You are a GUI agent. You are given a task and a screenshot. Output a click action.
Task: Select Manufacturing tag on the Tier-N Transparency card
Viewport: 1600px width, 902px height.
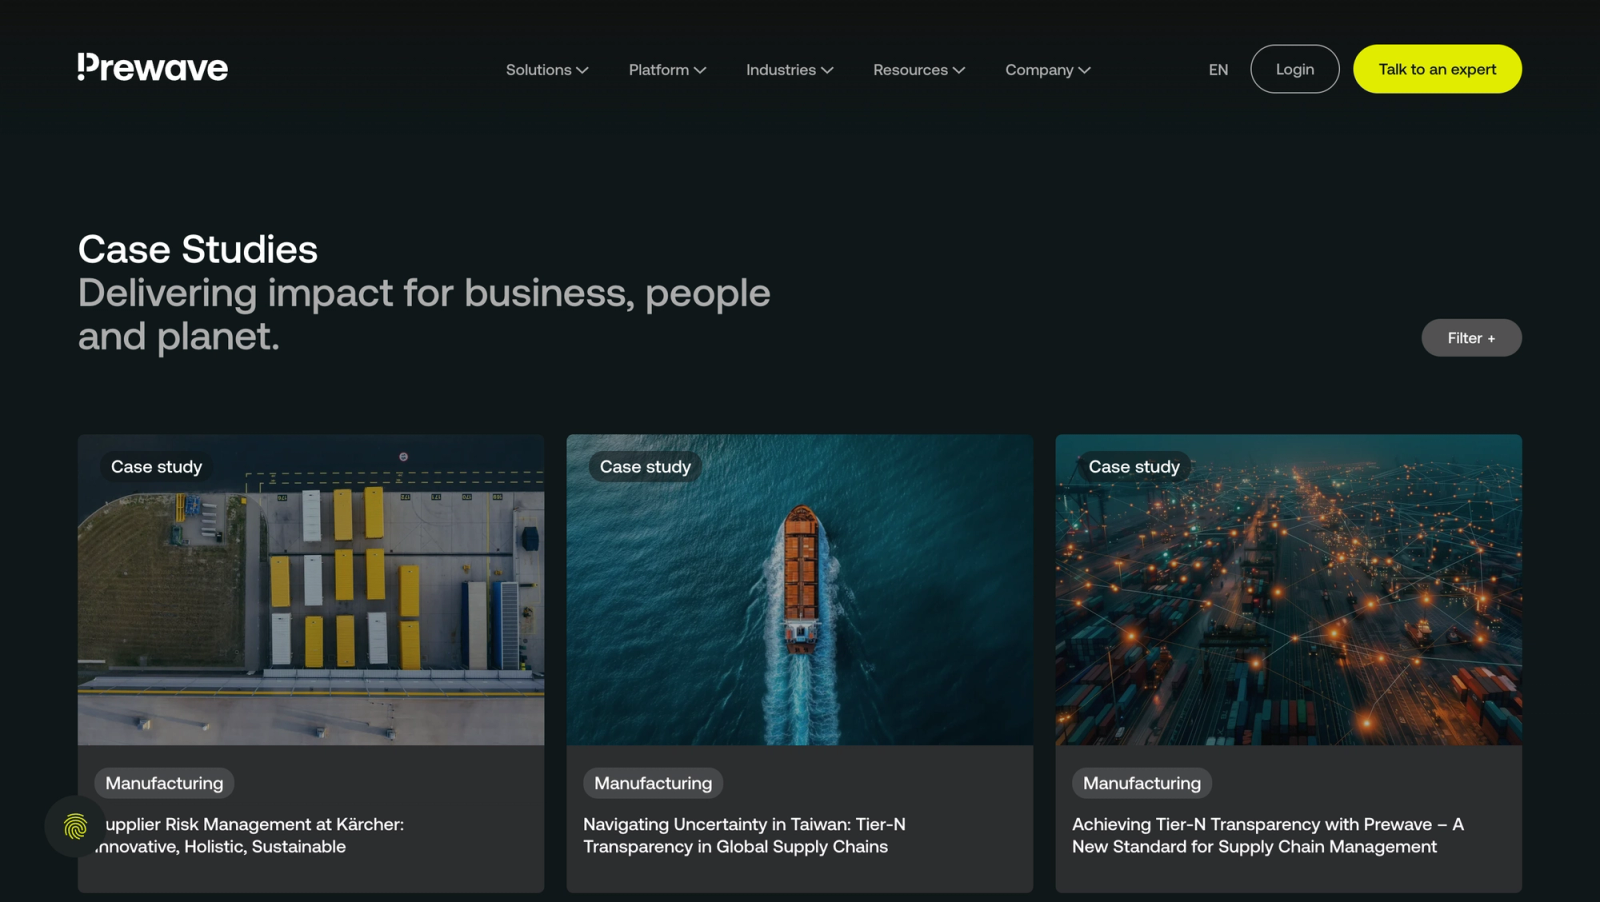tap(1142, 783)
